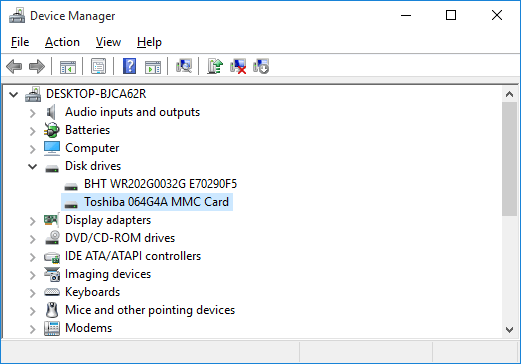Screen dimensions: 521x364
Task: Select the Keyboards label
Action: click(92, 292)
